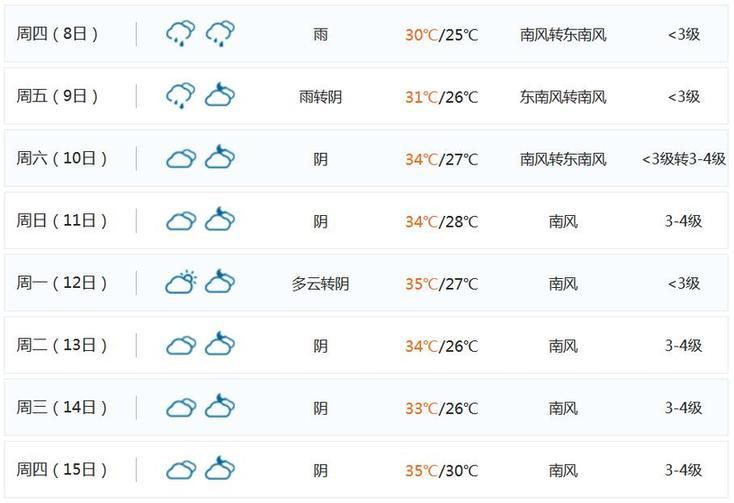Click the night cloud icon for Sunday the 11th
The width and height of the screenshot is (734, 503).
[220, 221]
